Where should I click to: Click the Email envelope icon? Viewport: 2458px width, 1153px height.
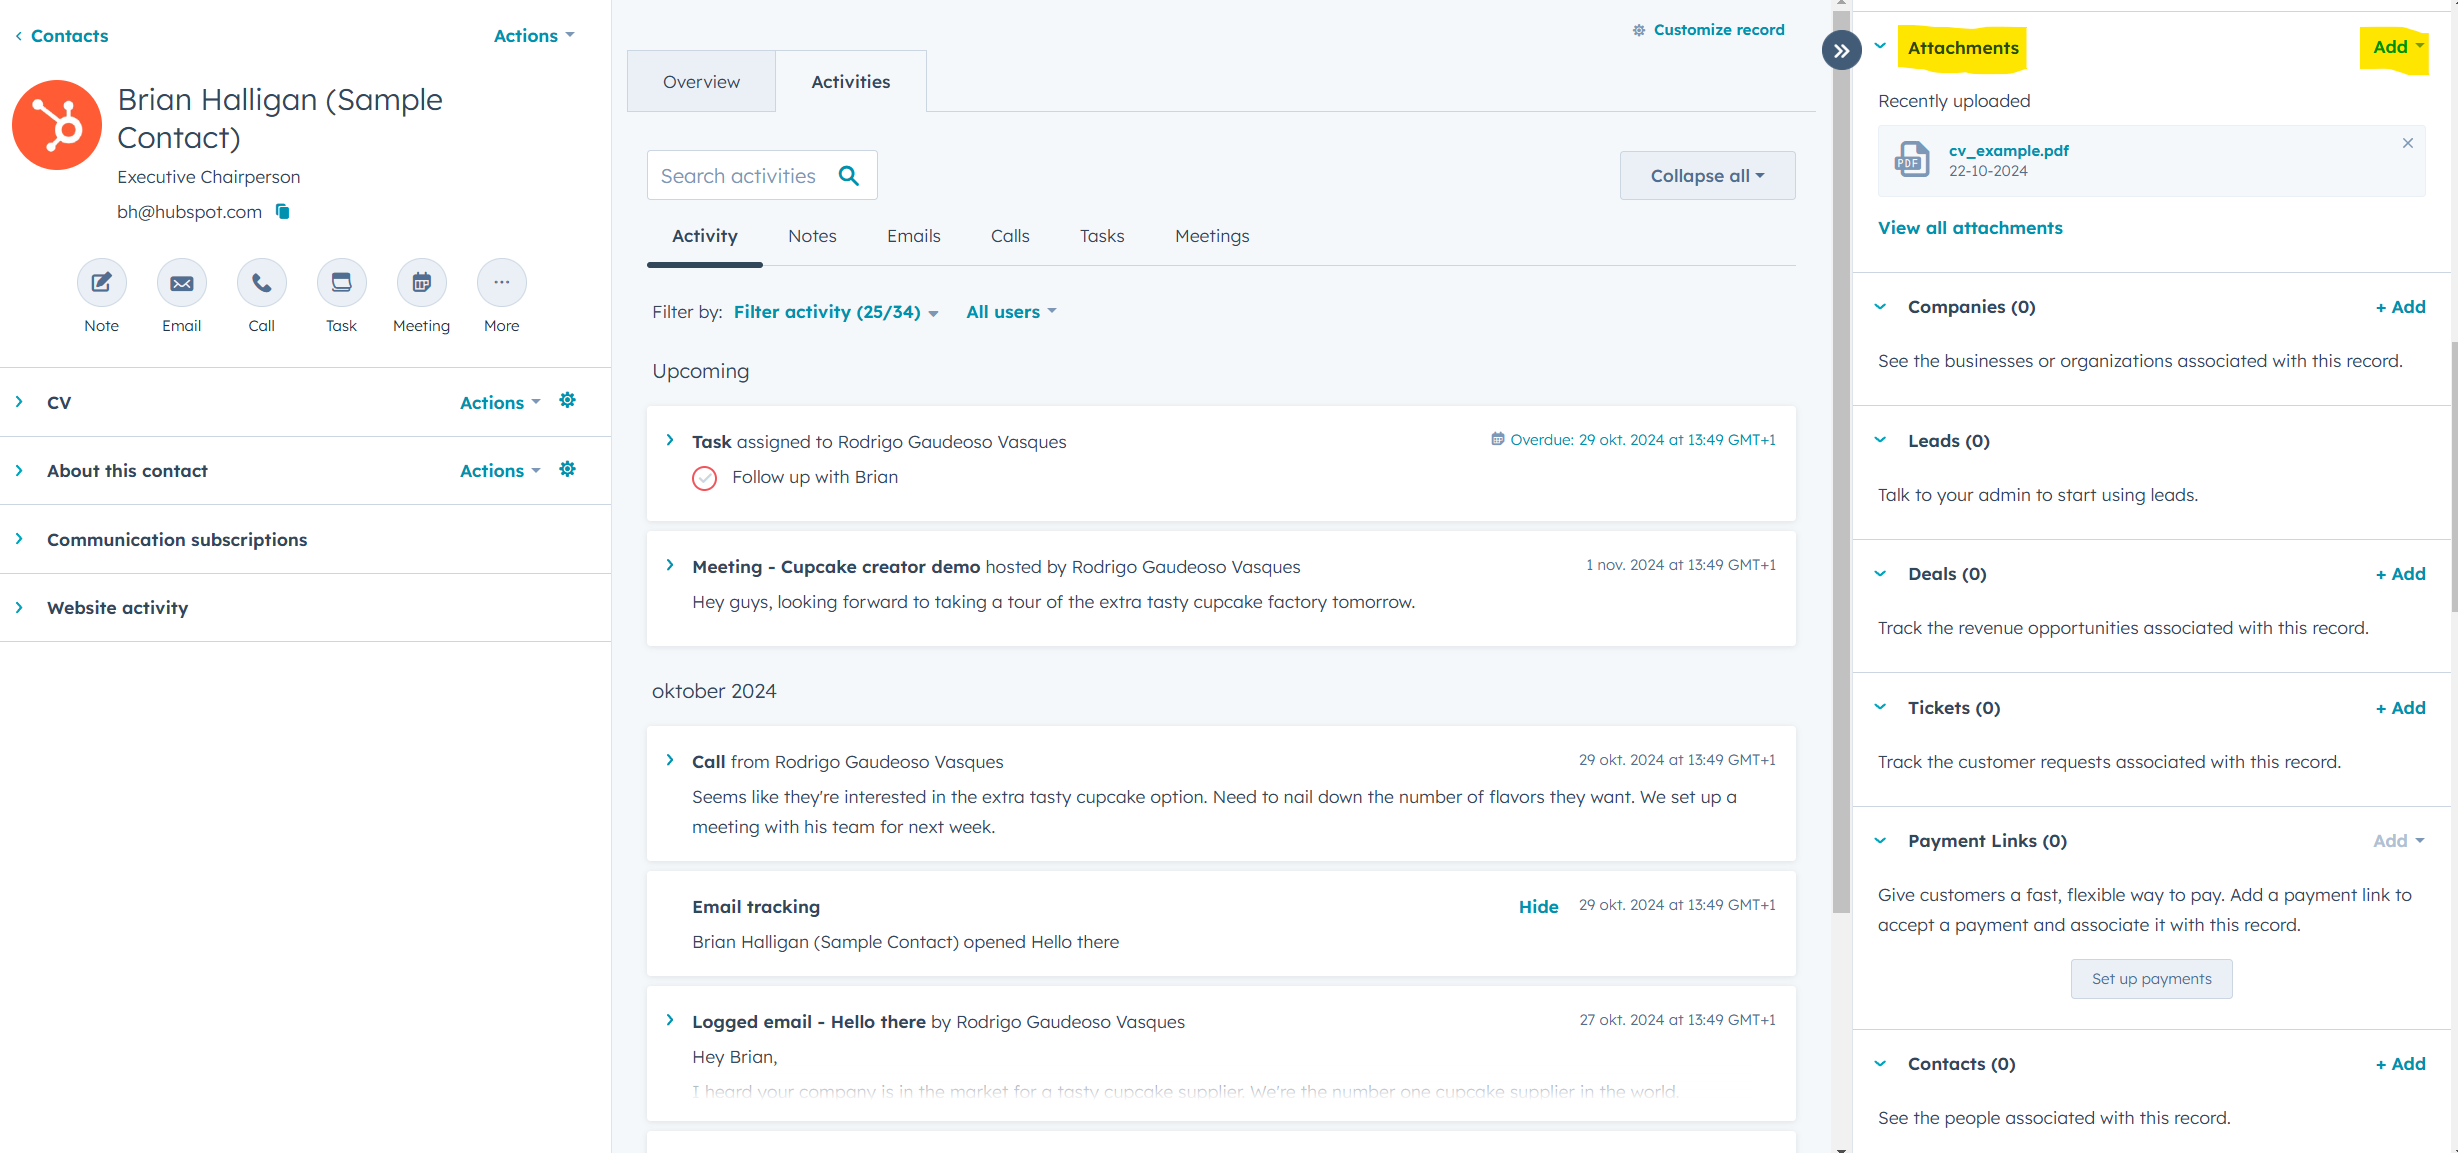[181, 283]
